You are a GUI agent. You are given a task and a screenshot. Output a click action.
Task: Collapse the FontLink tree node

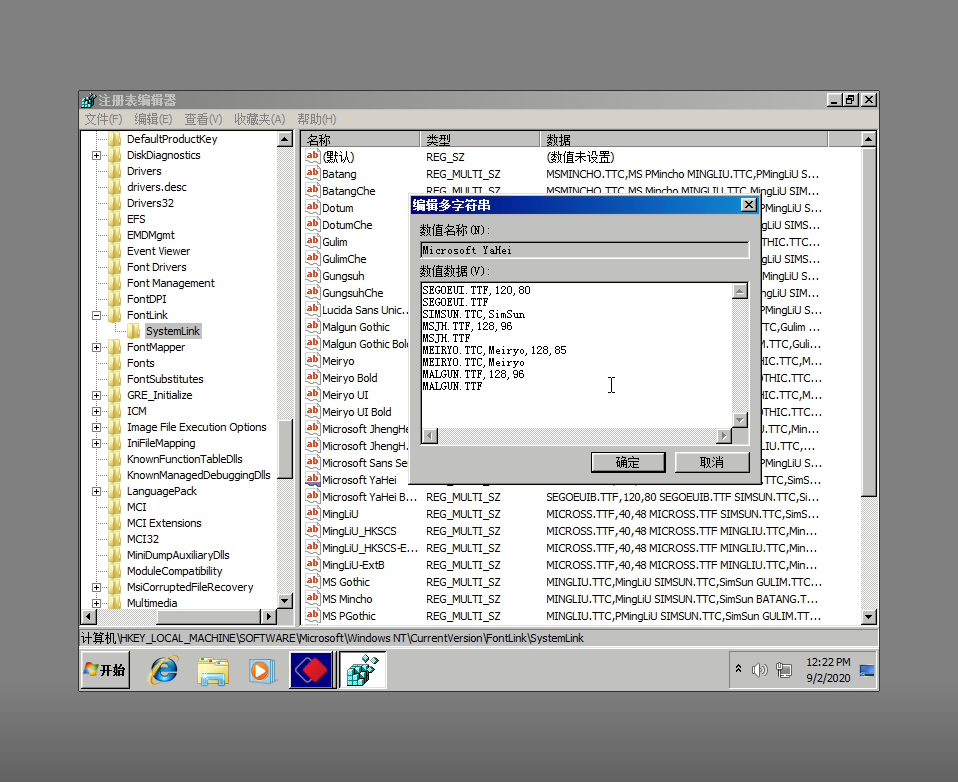(97, 315)
